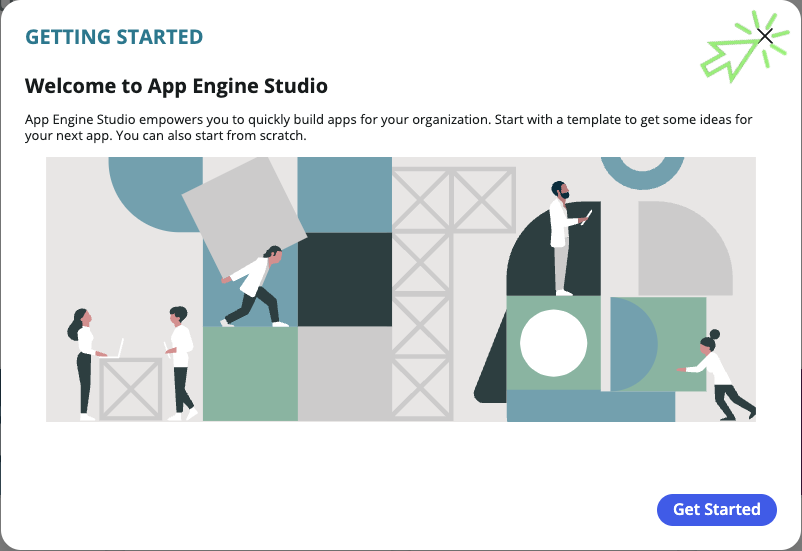The image size is (802, 551).
Task: Click the light green square under the walker
Action: tap(250, 373)
